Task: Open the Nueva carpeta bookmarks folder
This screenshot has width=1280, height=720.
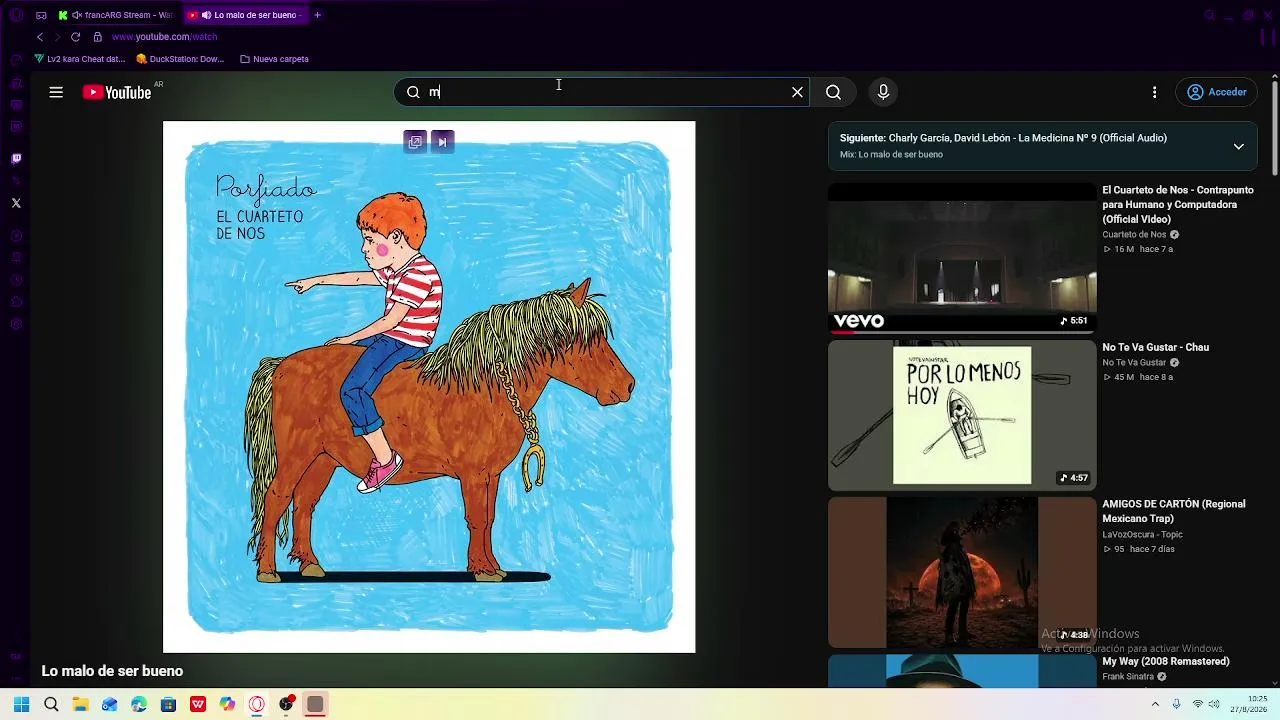Action: (x=274, y=59)
